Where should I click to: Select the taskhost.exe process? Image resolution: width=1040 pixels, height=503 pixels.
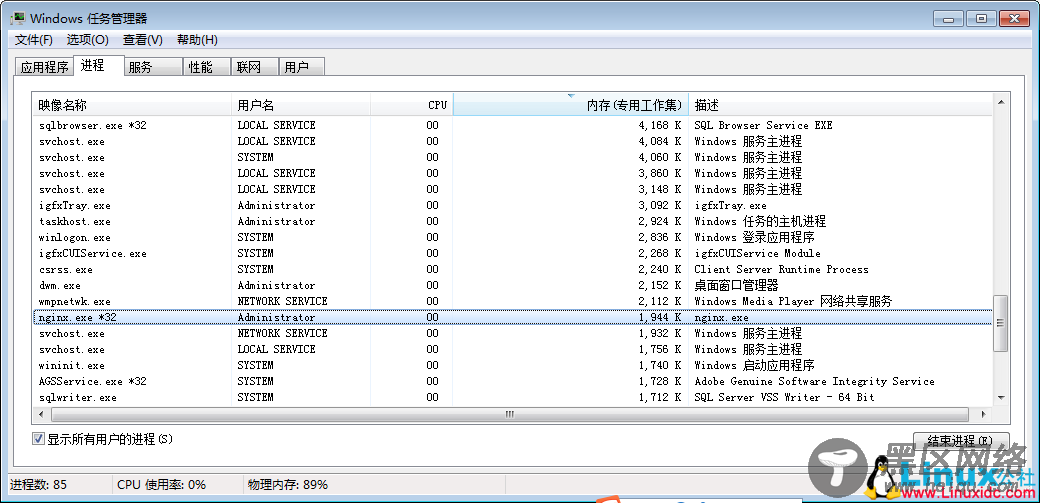pos(513,222)
